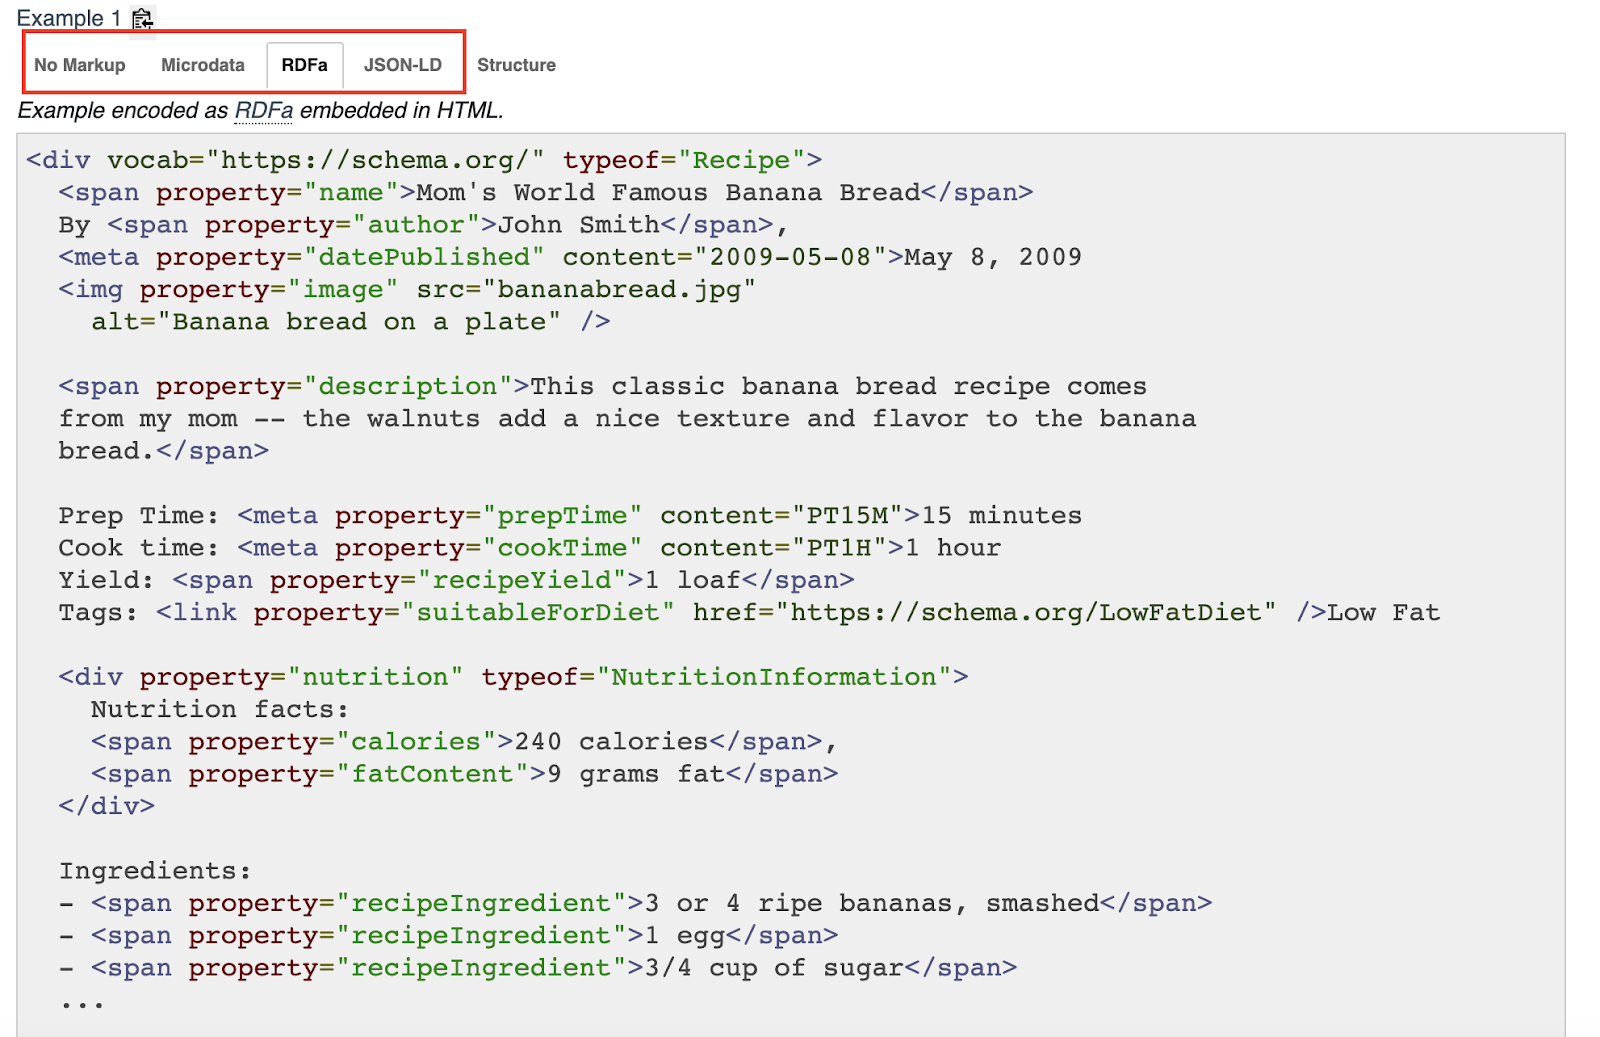Image resolution: width=1600 pixels, height=1037 pixels.
Task: Click the clipboard copy icon beside Example 1
Action: pyautogui.click(x=142, y=17)
